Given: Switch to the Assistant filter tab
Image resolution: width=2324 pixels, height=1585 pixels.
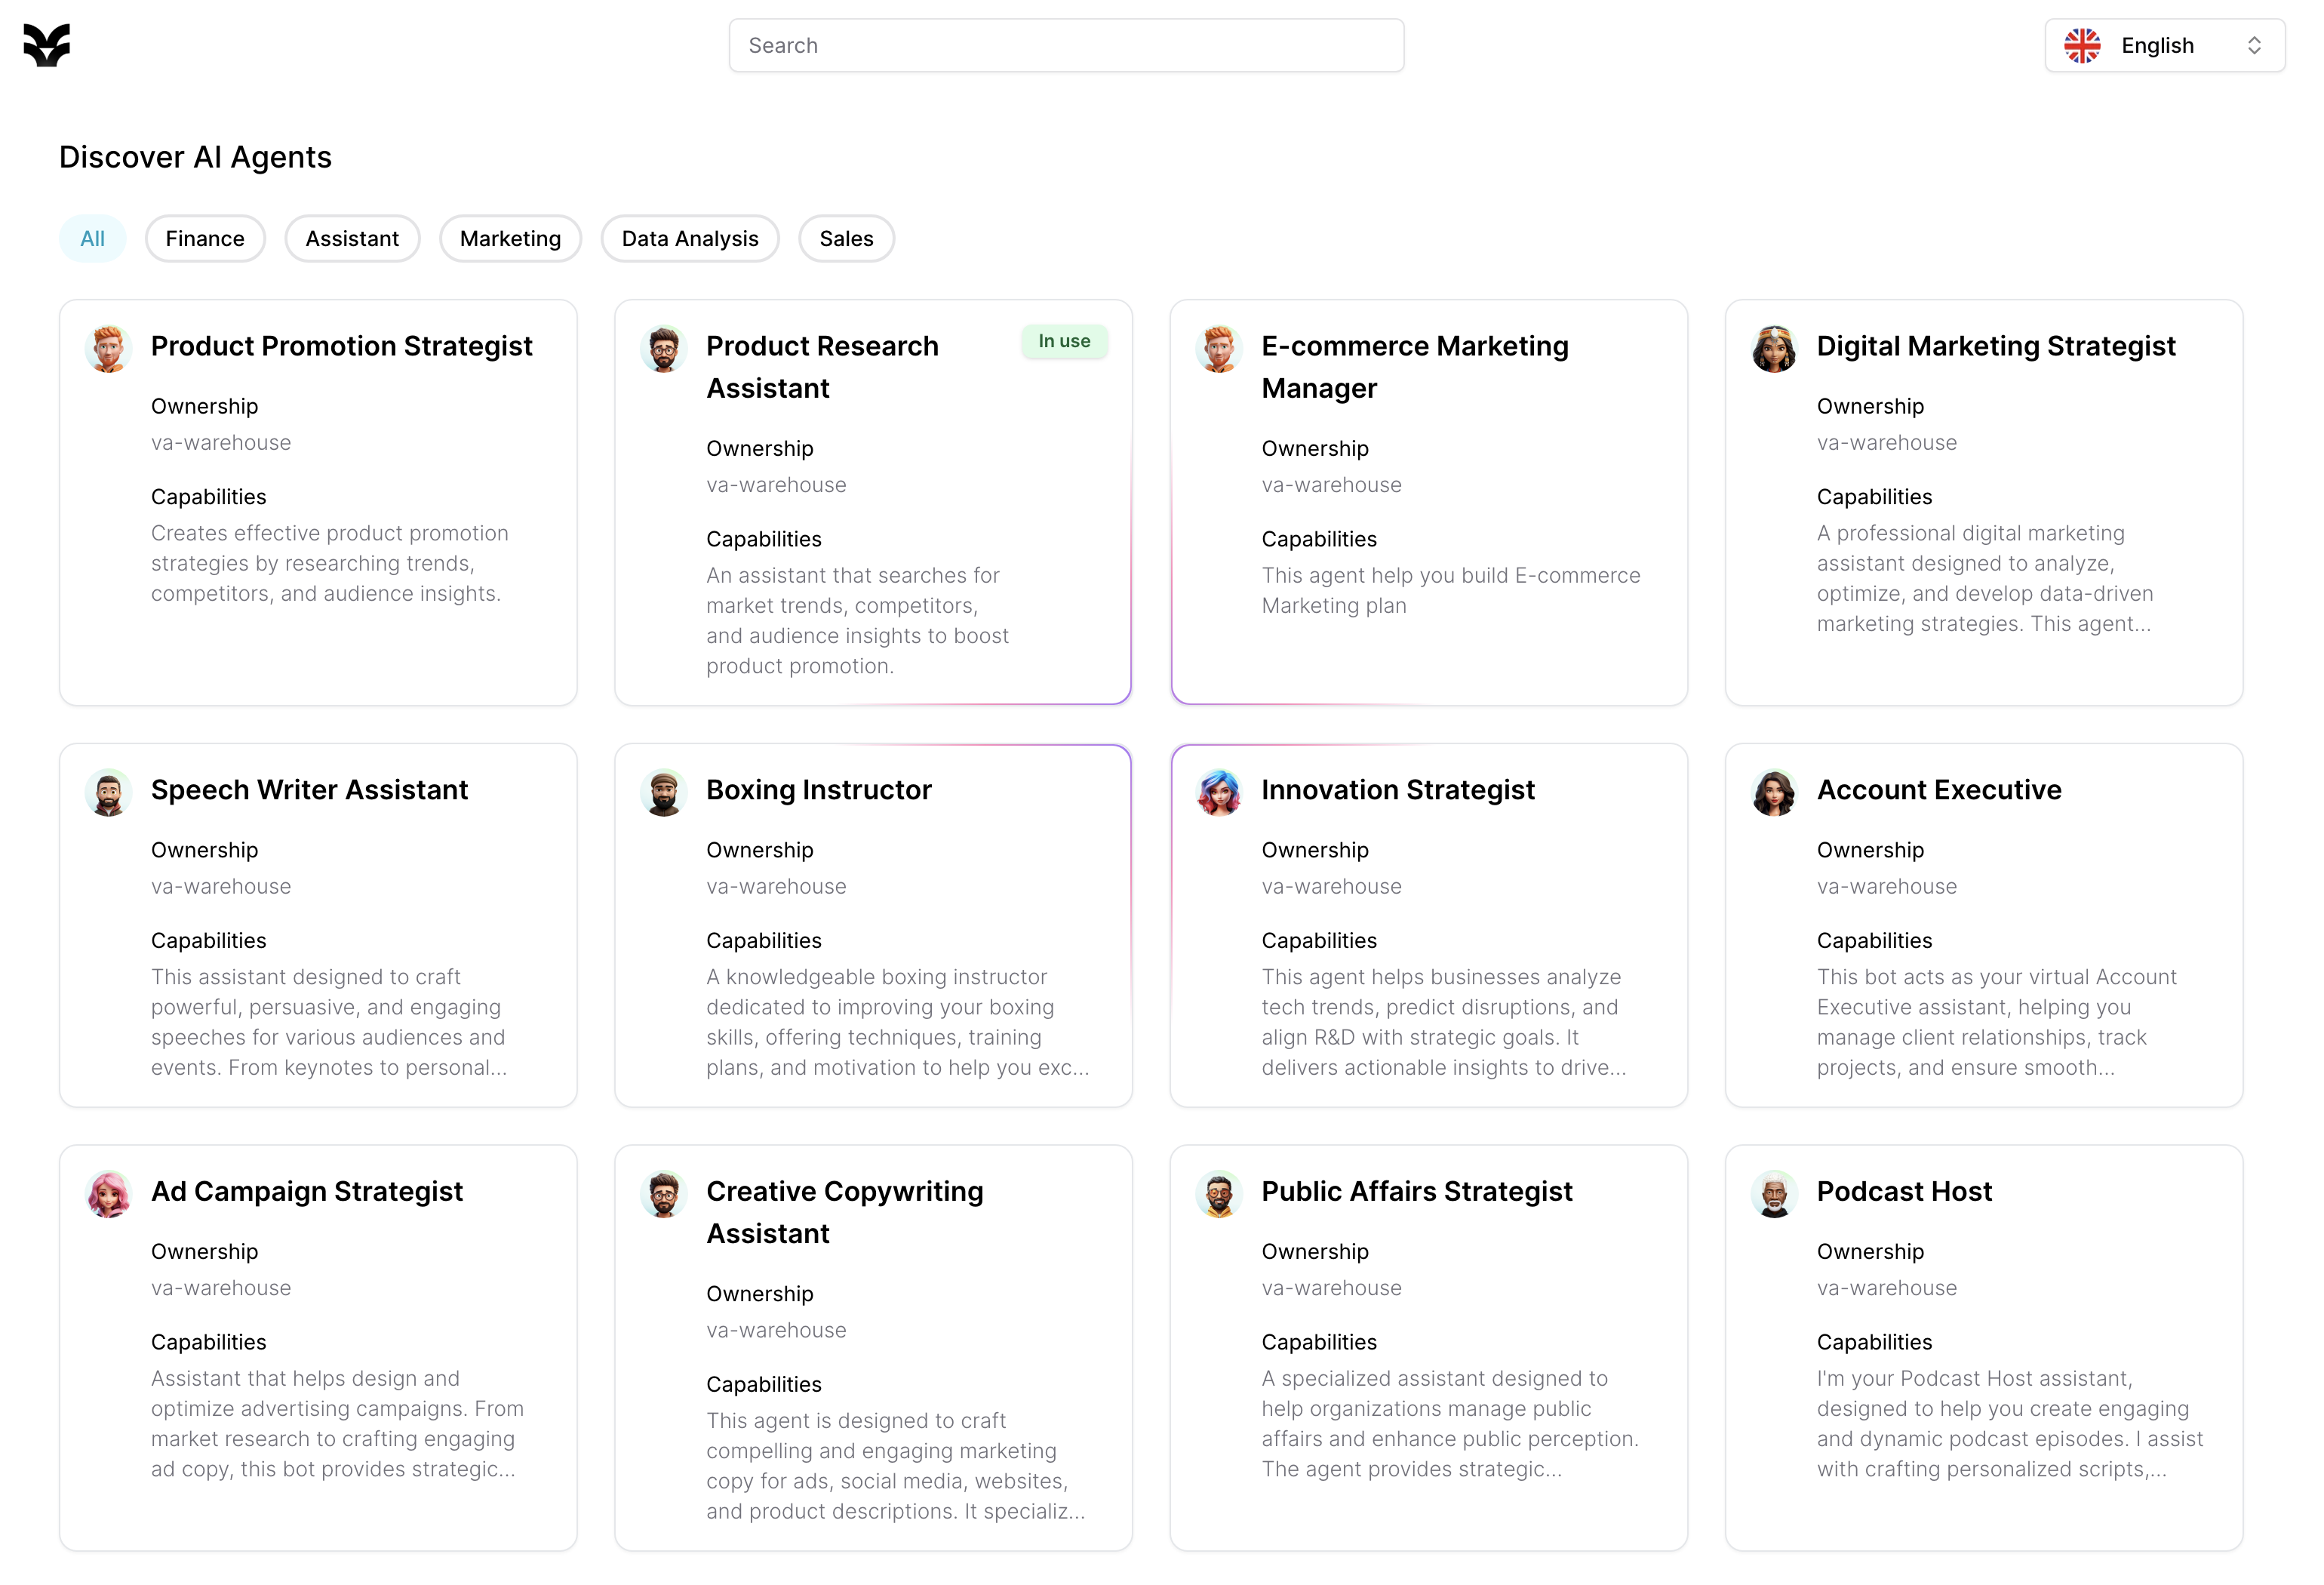Looking at the screenshot, I should [x=352, y=238].
